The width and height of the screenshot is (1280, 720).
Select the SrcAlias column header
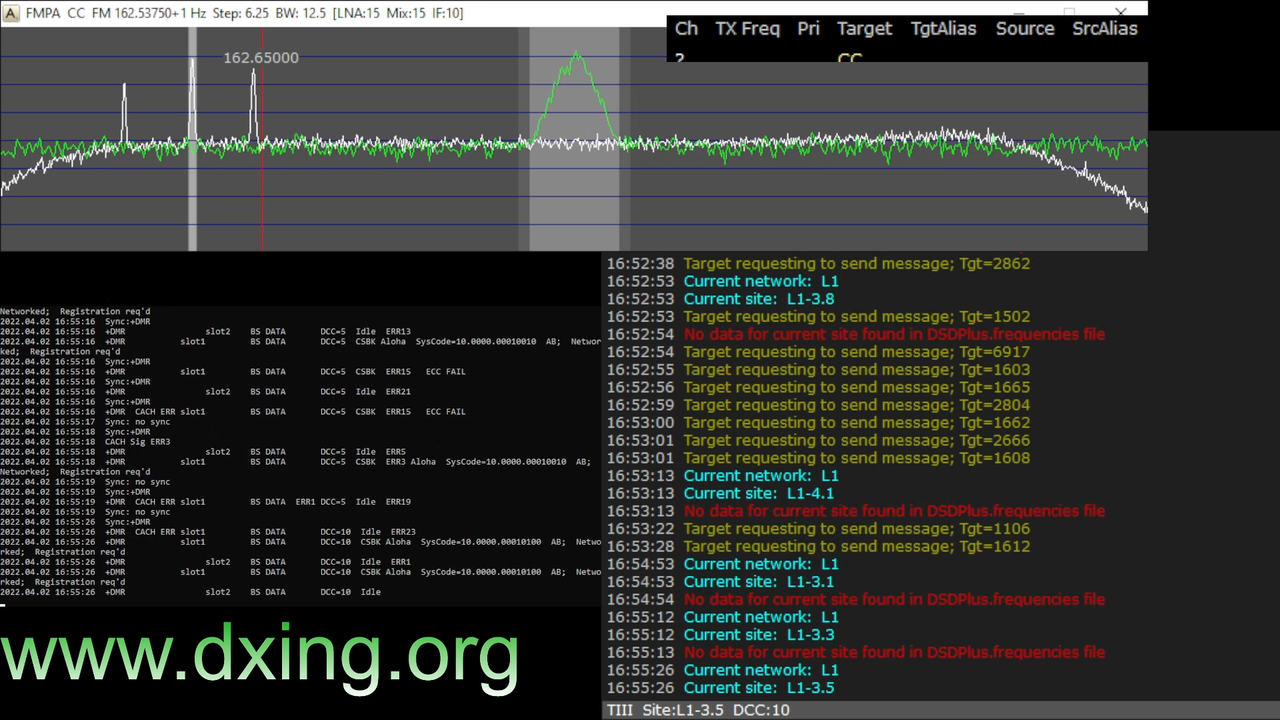click(x=1105, y=28)
